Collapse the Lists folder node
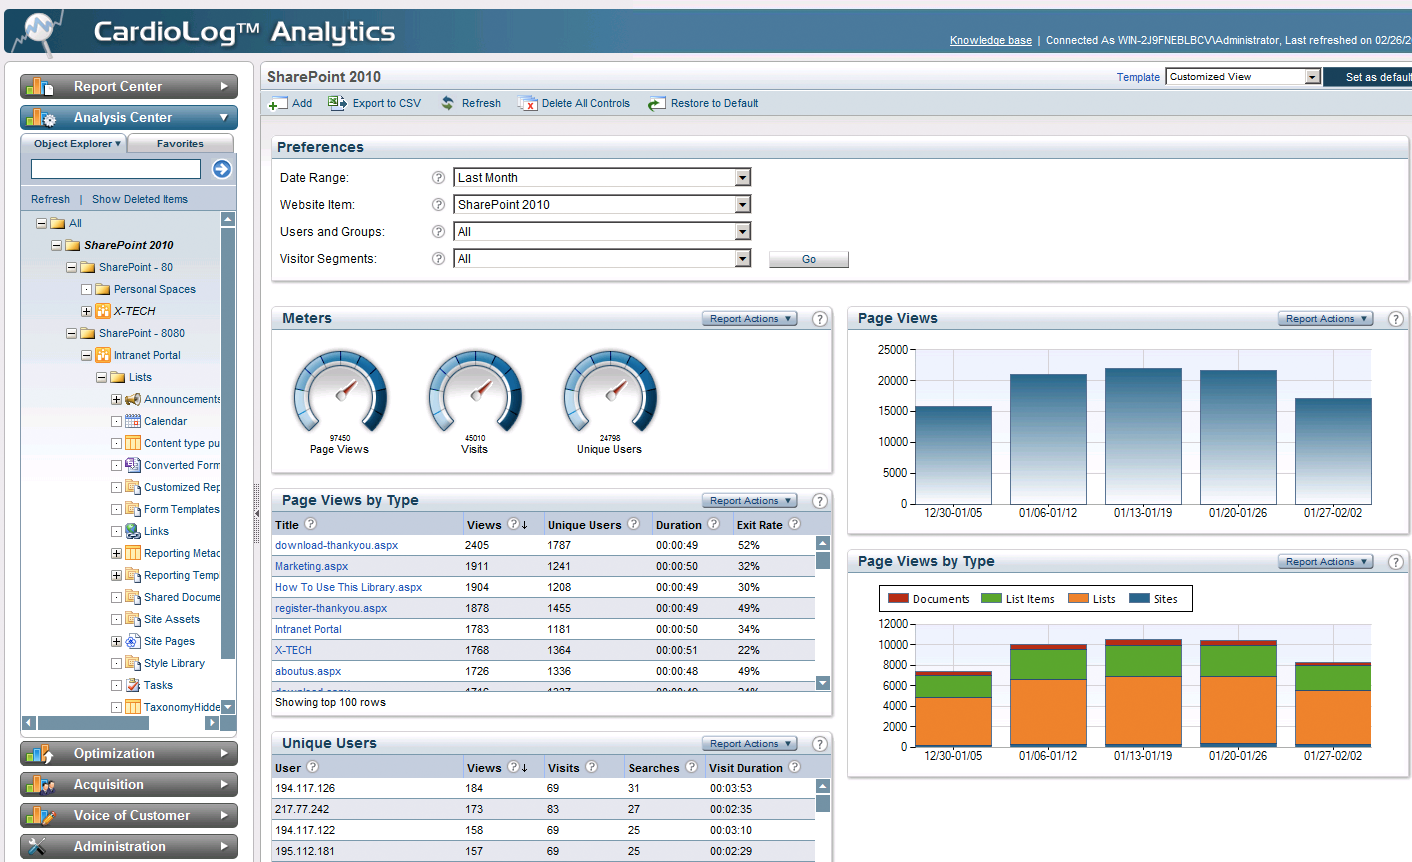Viewport: 1412px width, 862px height. 101,377
